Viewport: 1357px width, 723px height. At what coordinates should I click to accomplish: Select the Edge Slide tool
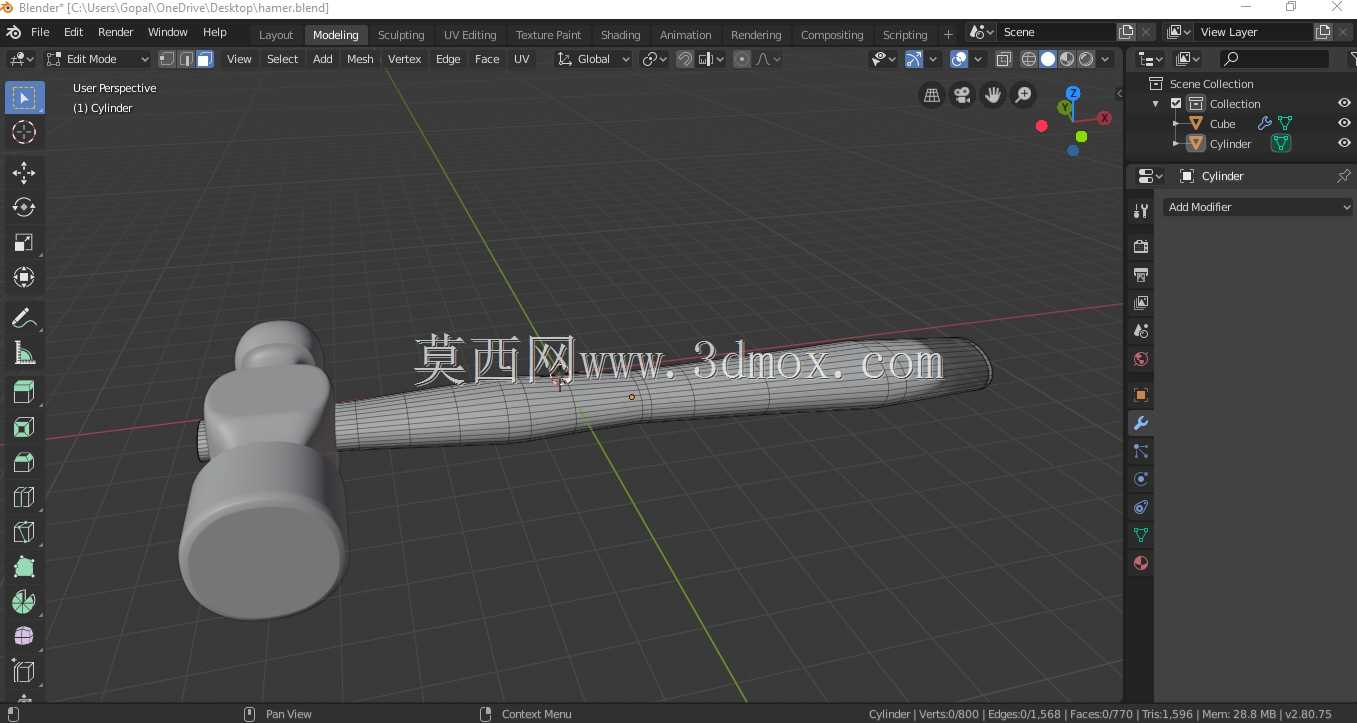click(24, 672)
